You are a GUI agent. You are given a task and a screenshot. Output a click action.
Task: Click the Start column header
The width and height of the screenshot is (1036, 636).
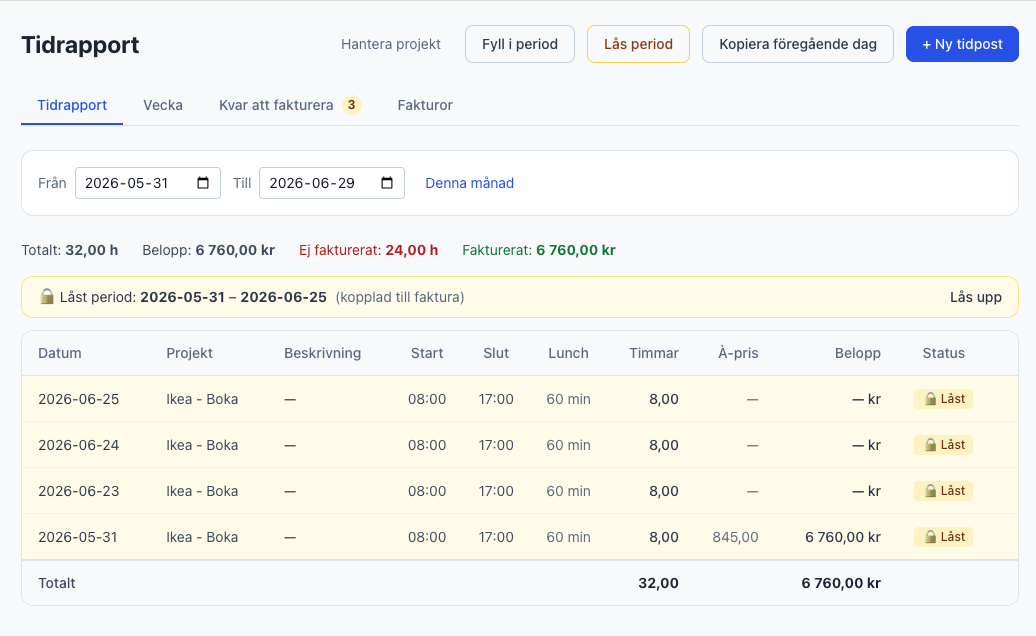427,353
